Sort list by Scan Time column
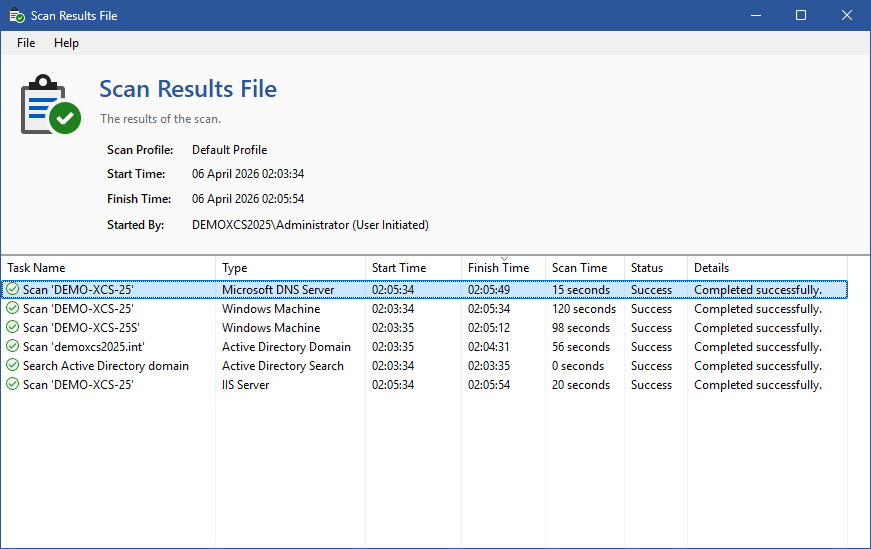This screenshot has height=549, width=871. tap(579, 268)
